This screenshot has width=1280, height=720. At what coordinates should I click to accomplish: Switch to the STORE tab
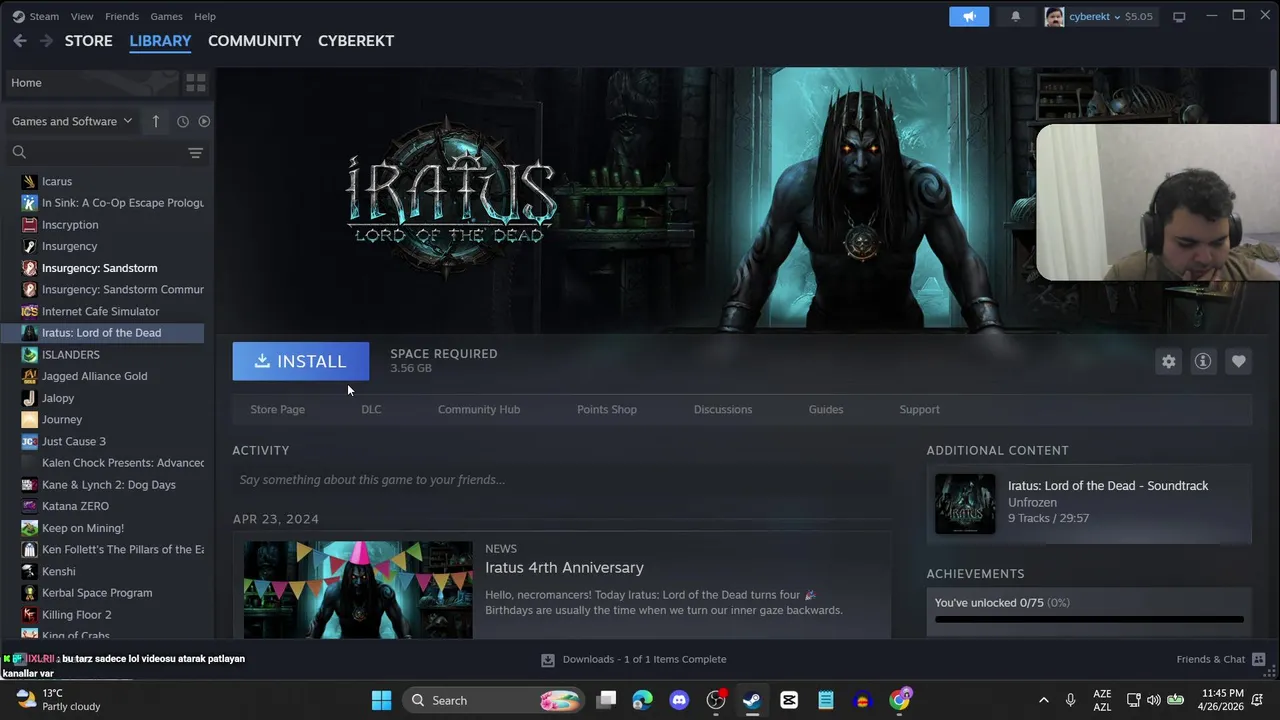coord(89,41)
